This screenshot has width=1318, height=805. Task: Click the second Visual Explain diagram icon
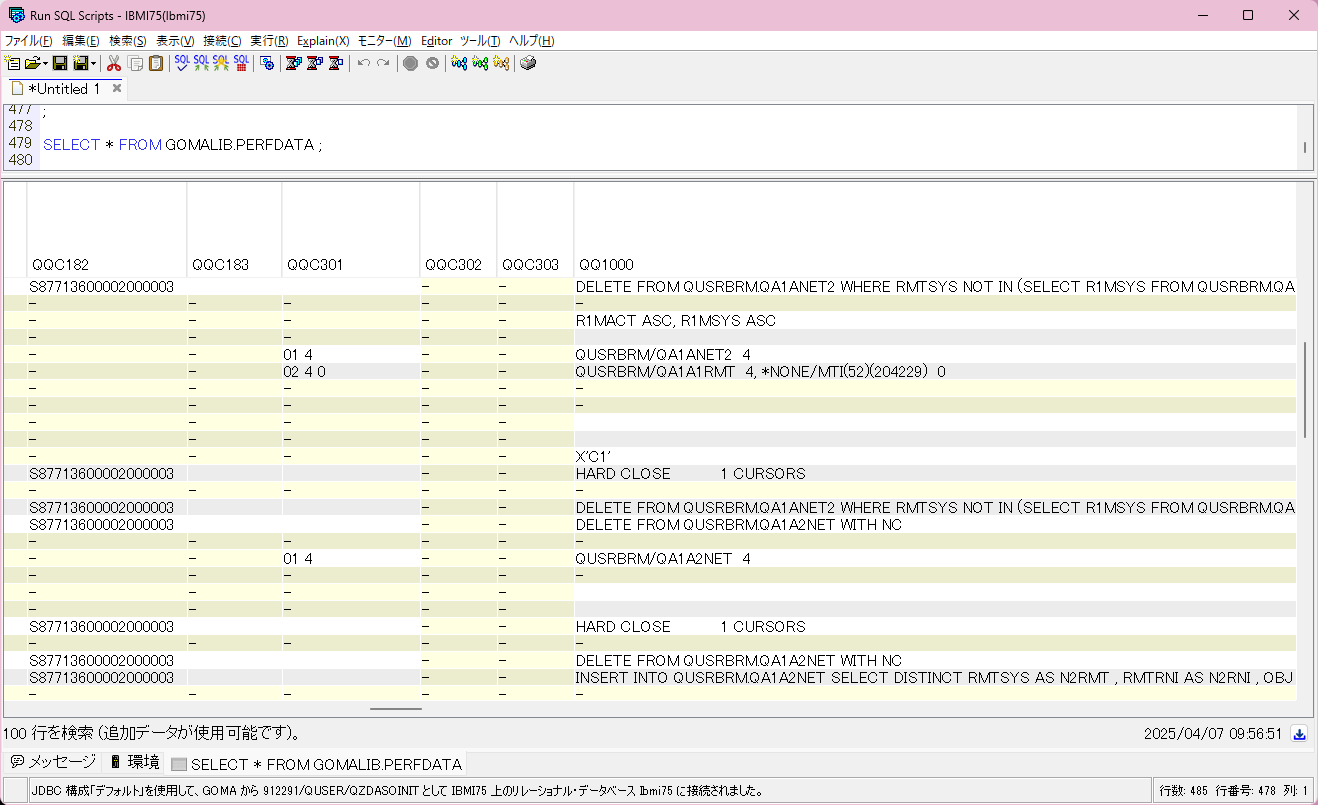(480, 63)
